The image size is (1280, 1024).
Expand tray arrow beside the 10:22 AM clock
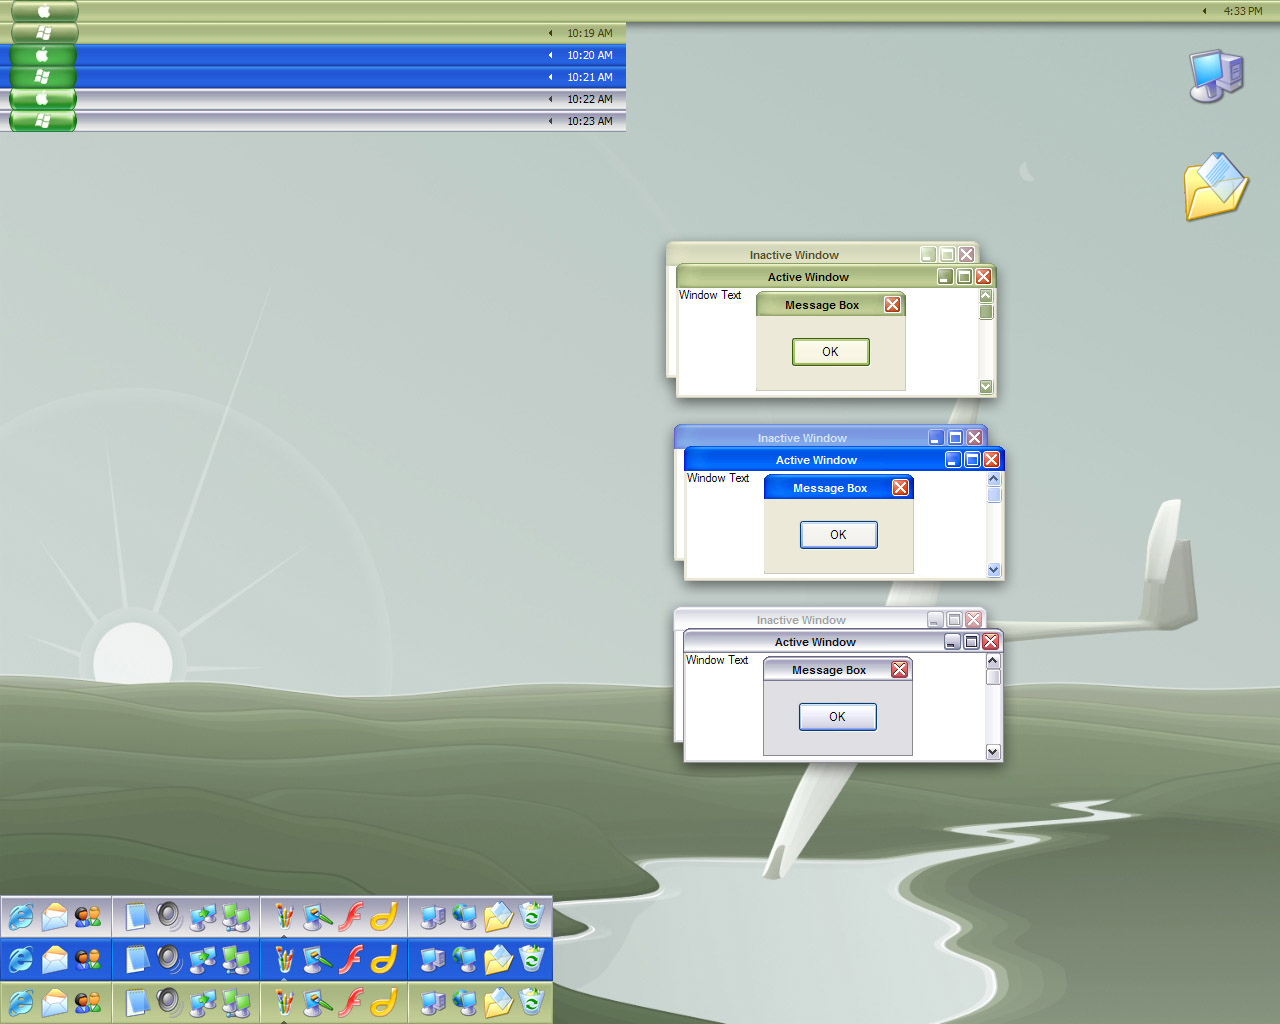tap(550, 99)
